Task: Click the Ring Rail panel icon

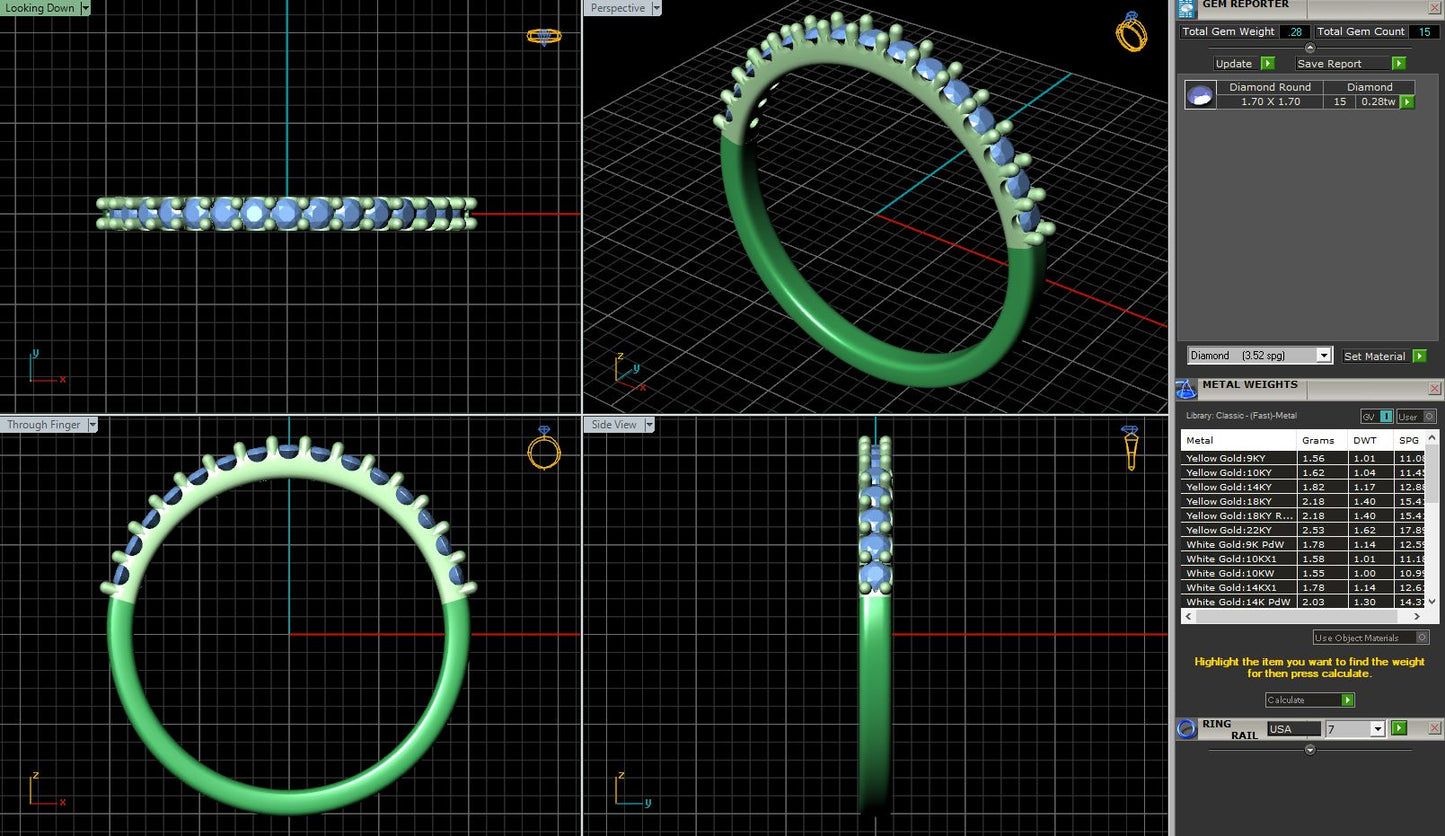Action: point(1186,728)
